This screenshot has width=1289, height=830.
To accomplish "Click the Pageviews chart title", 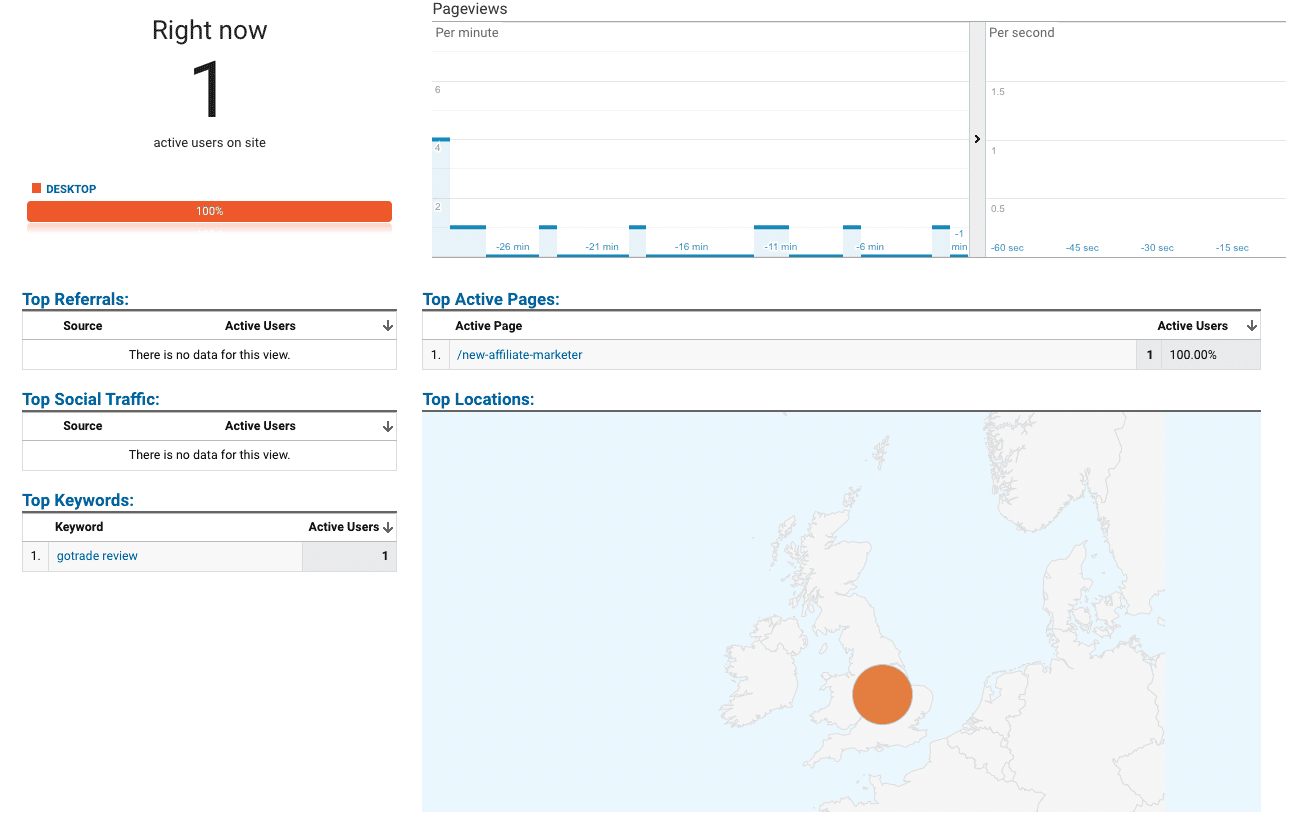I will (470, 9).
